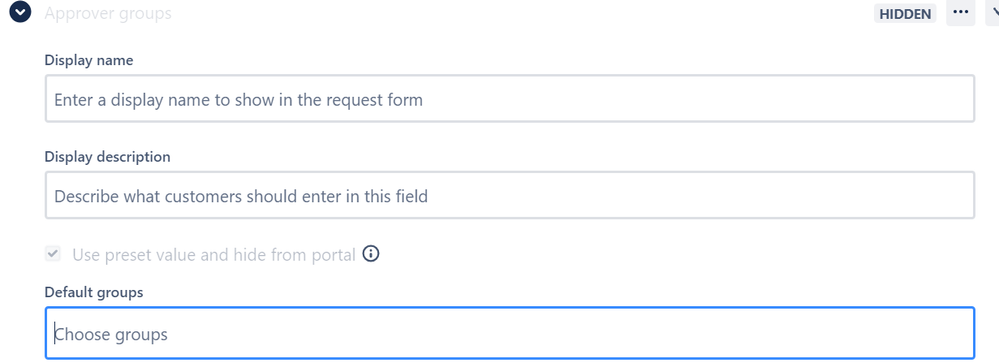Image resolution: width=999 pixels, height=364 pixels.
Task: Collapse the Approver groups section chevron
Action: click(x=20, y=12)
